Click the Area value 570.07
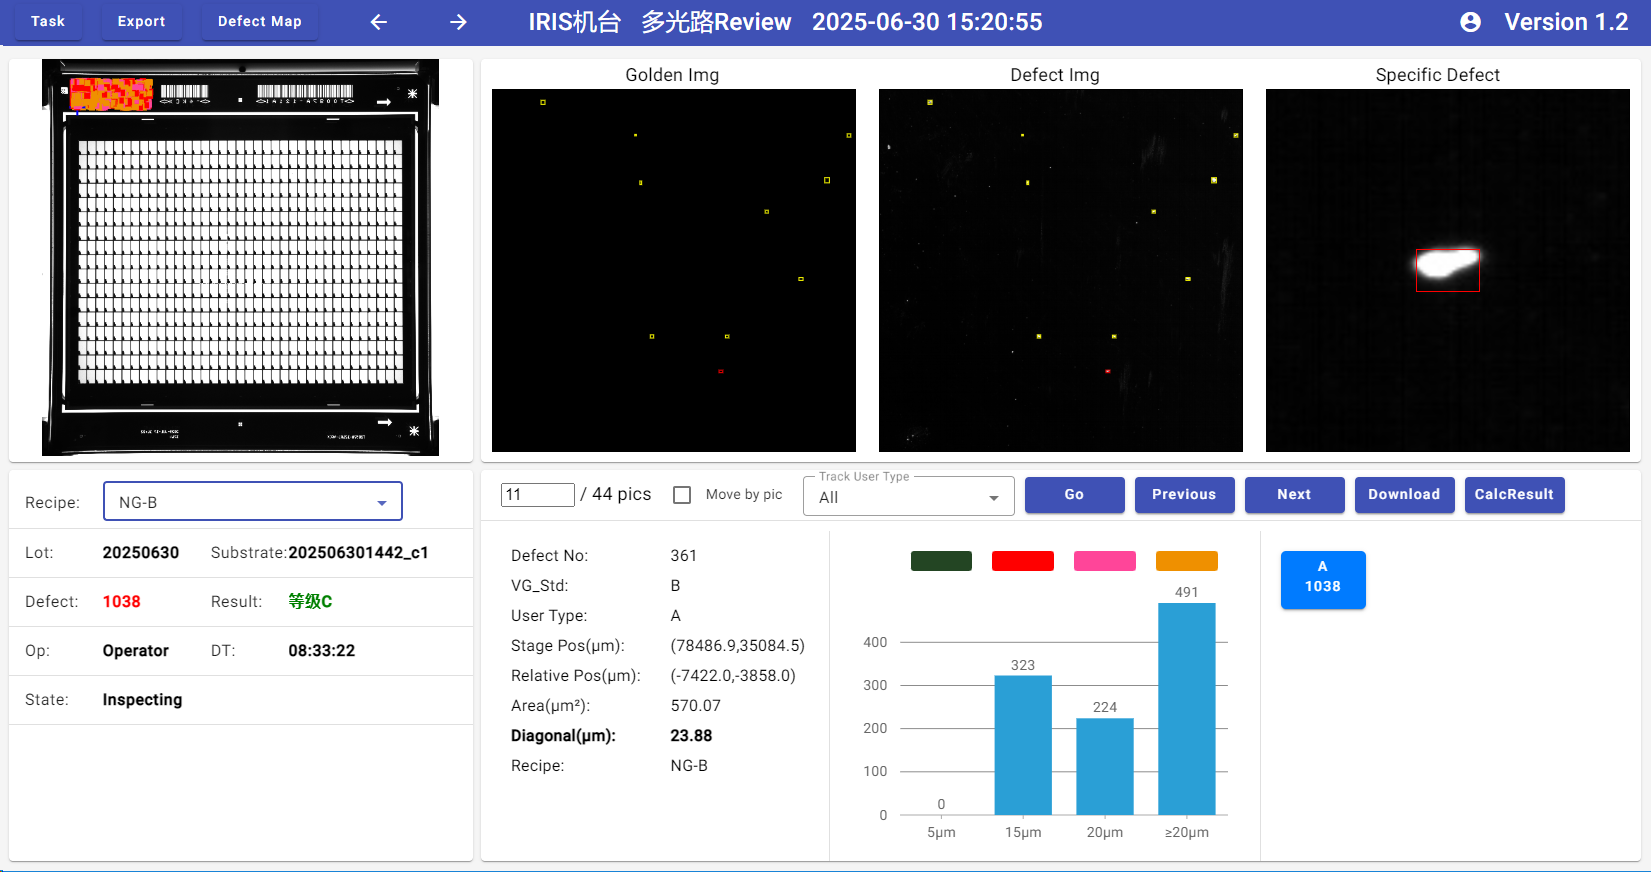Image resolution: width=1651 pixels, height=872 pixels. coord(696,706)
